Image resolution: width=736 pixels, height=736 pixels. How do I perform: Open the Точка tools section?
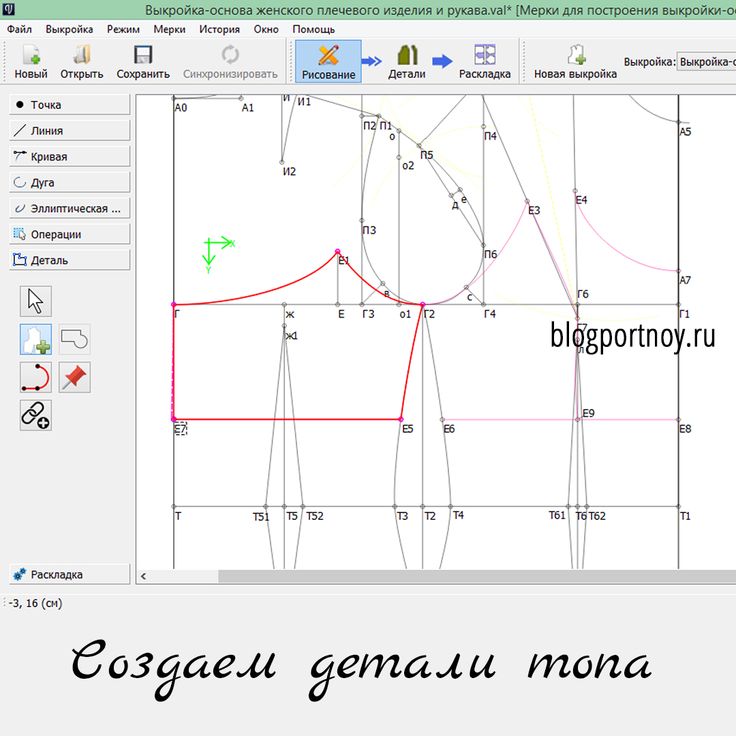tap(69, 105)
